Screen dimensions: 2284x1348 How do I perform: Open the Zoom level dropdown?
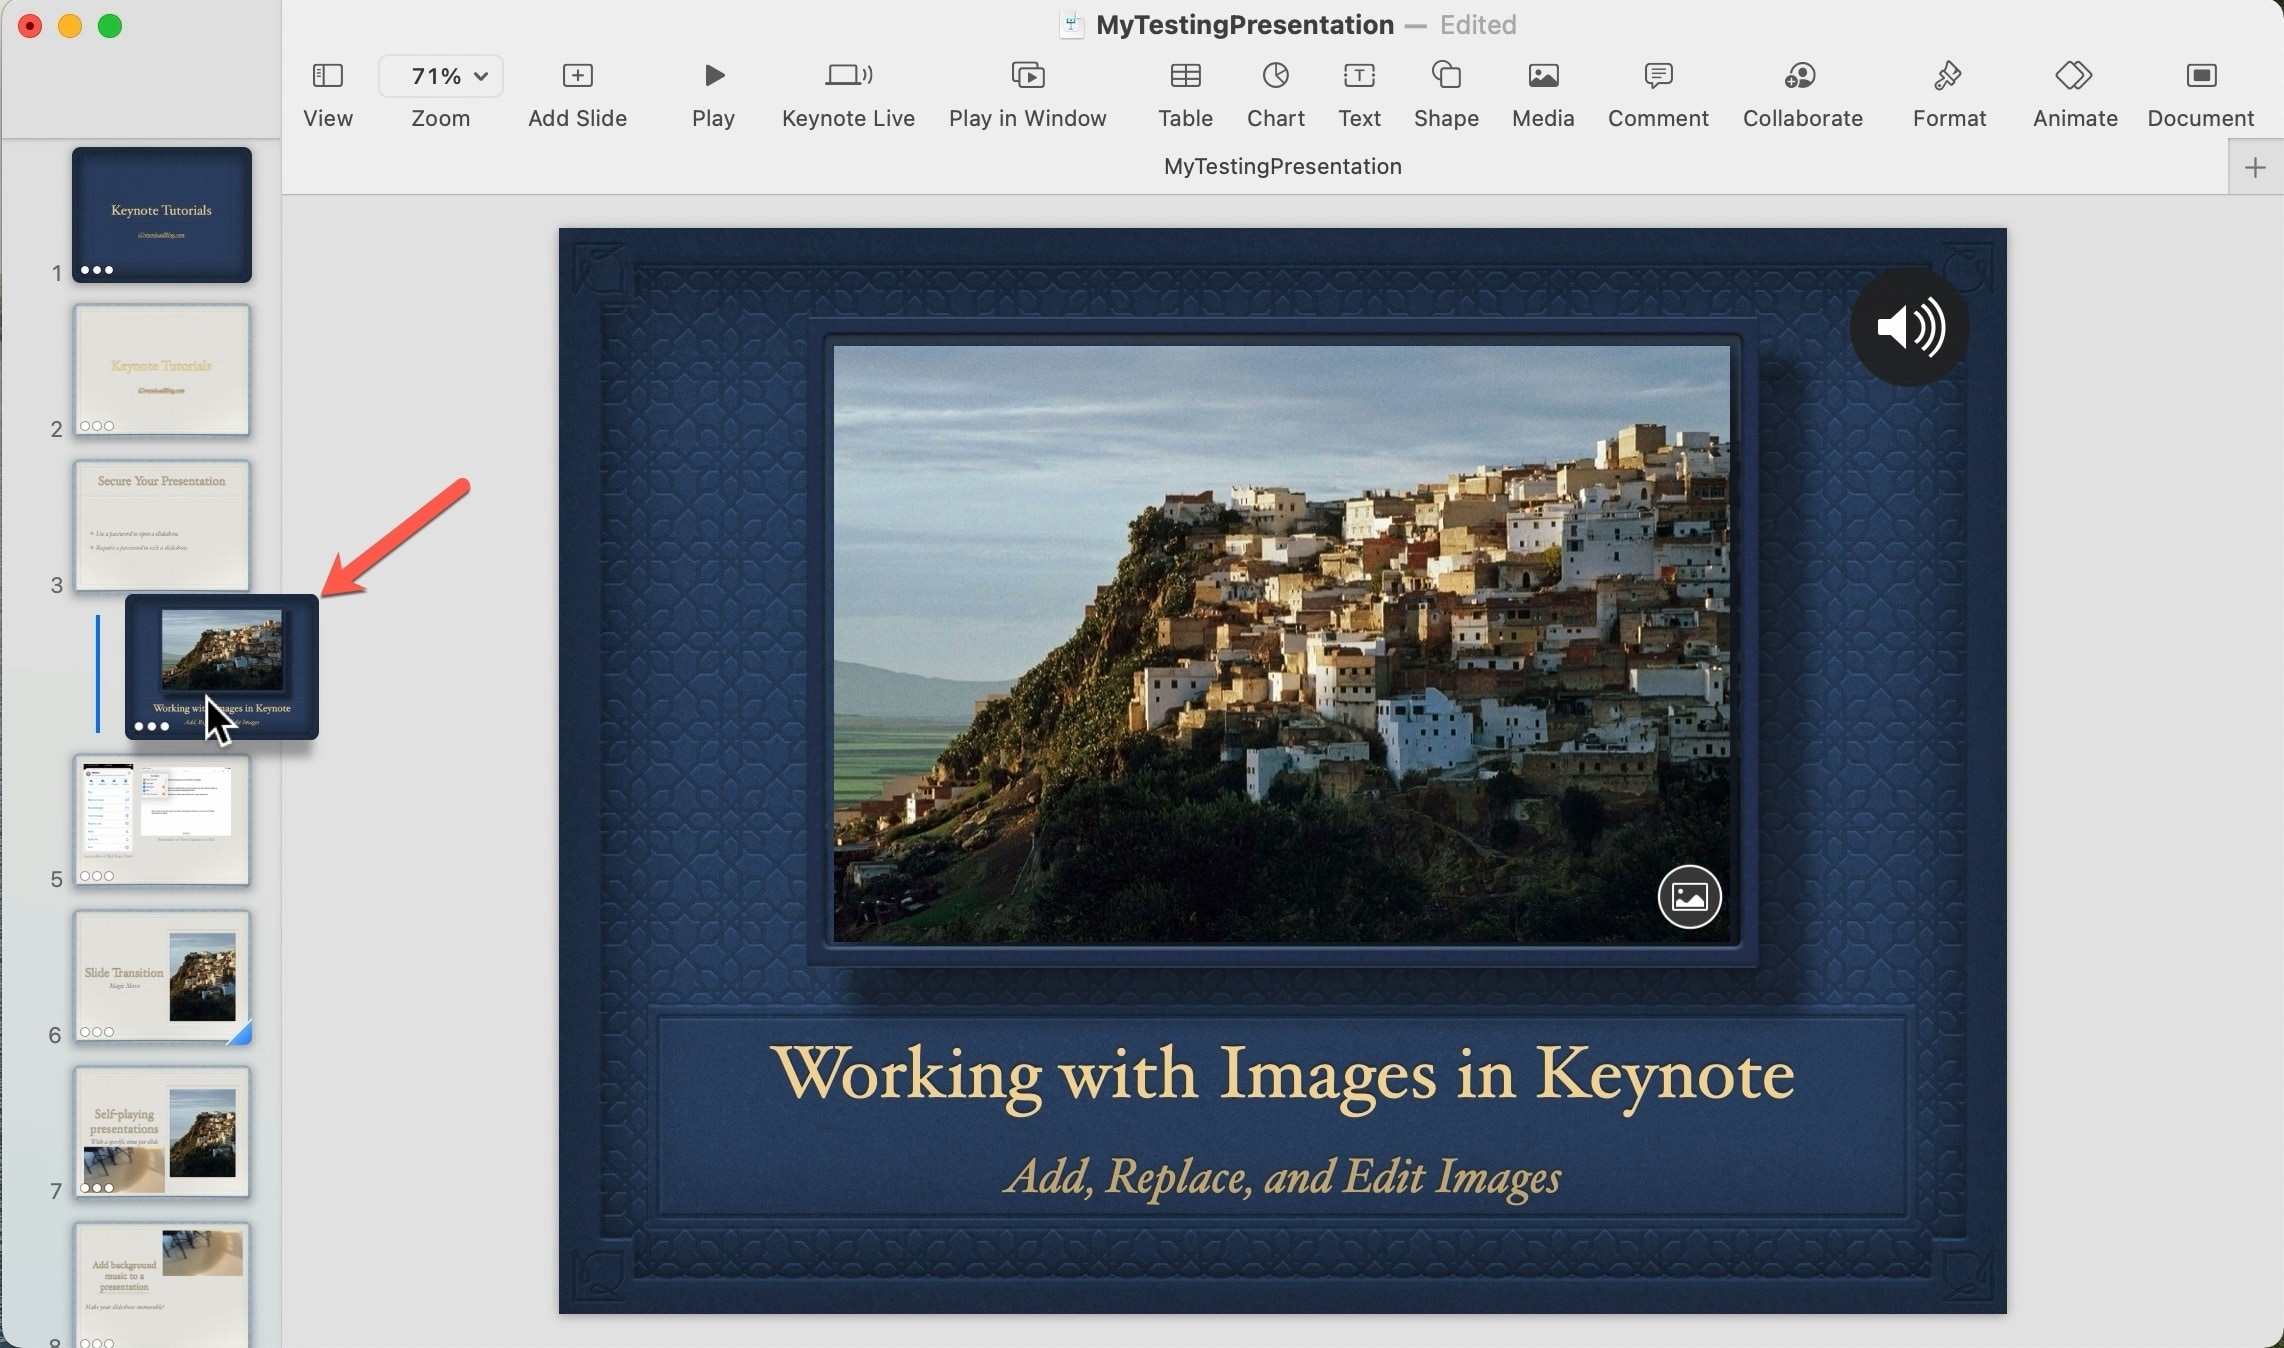440,75
